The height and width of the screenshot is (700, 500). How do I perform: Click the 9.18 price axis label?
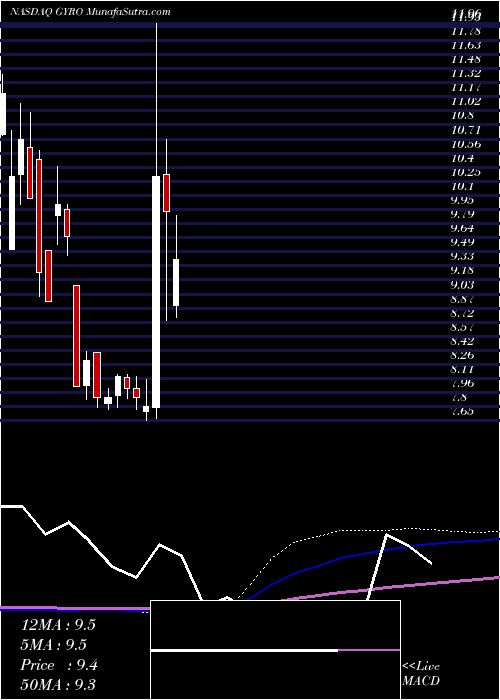462,271
